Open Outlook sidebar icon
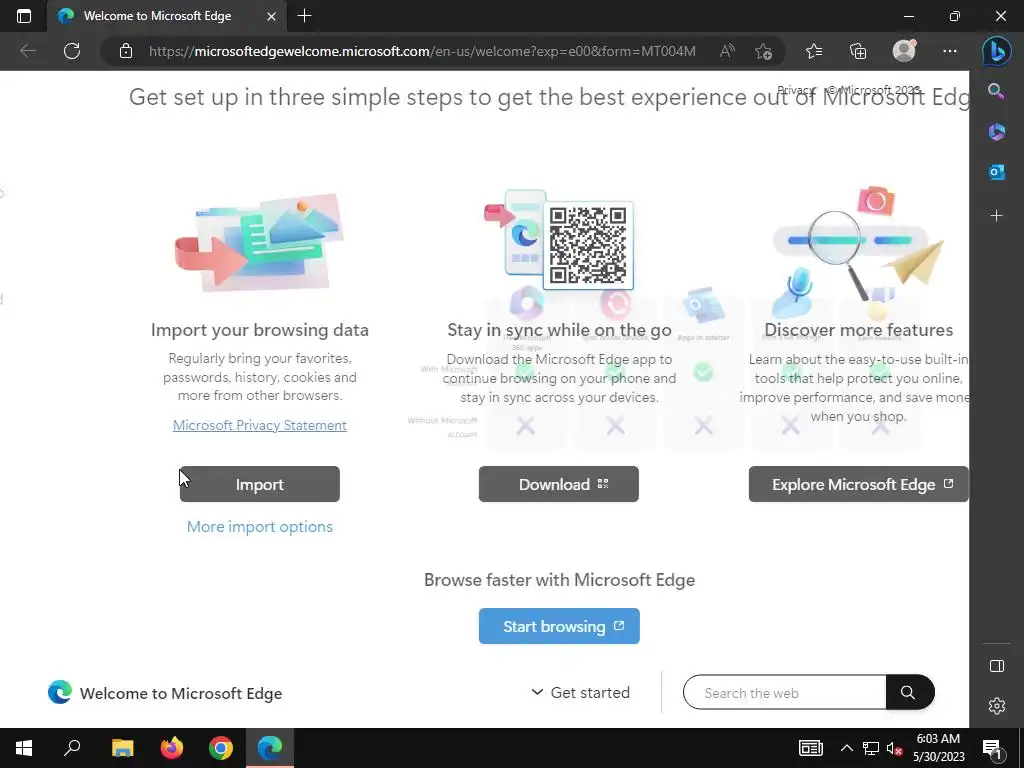 click(x=997, y=172)
